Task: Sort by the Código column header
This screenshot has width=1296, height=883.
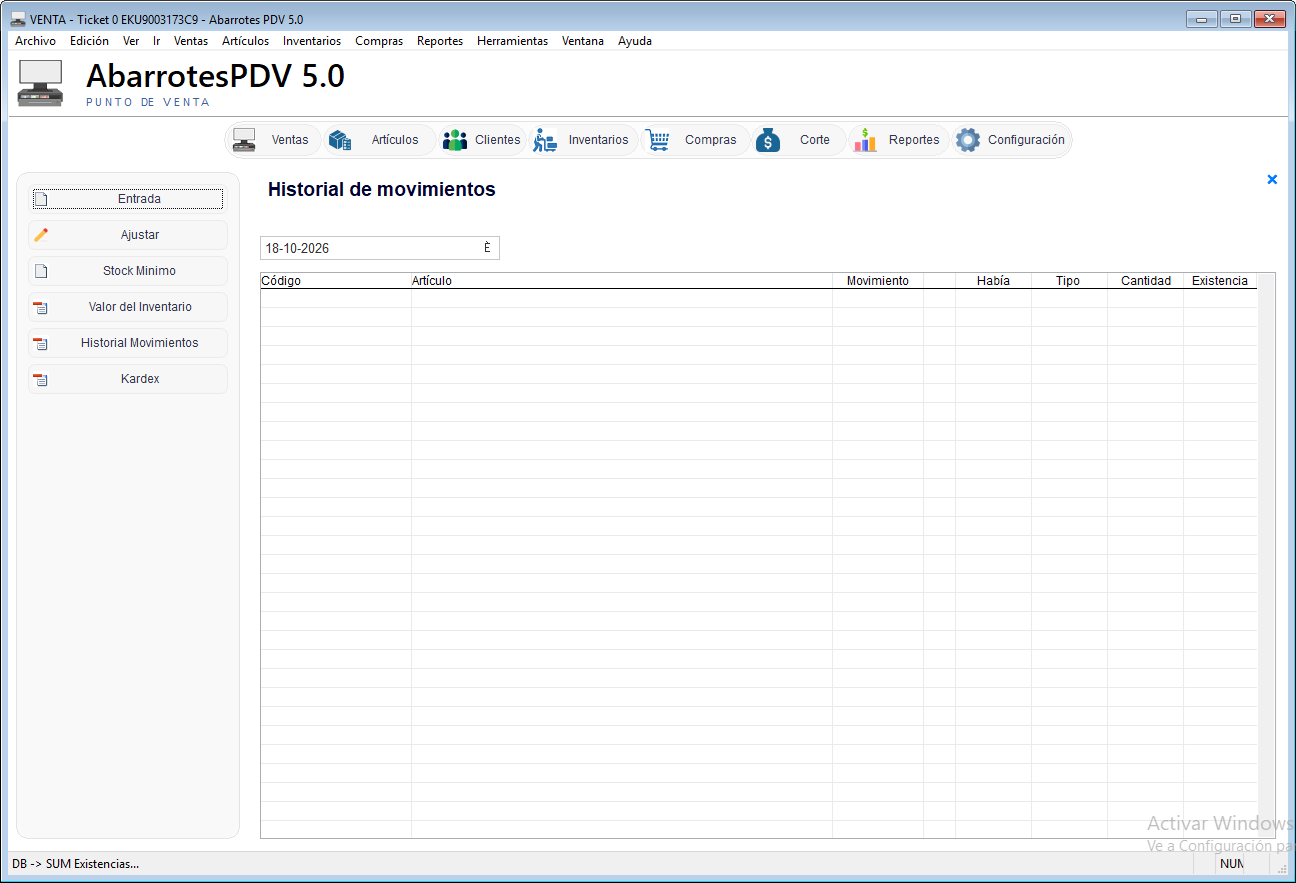Action: click(336, 281)
